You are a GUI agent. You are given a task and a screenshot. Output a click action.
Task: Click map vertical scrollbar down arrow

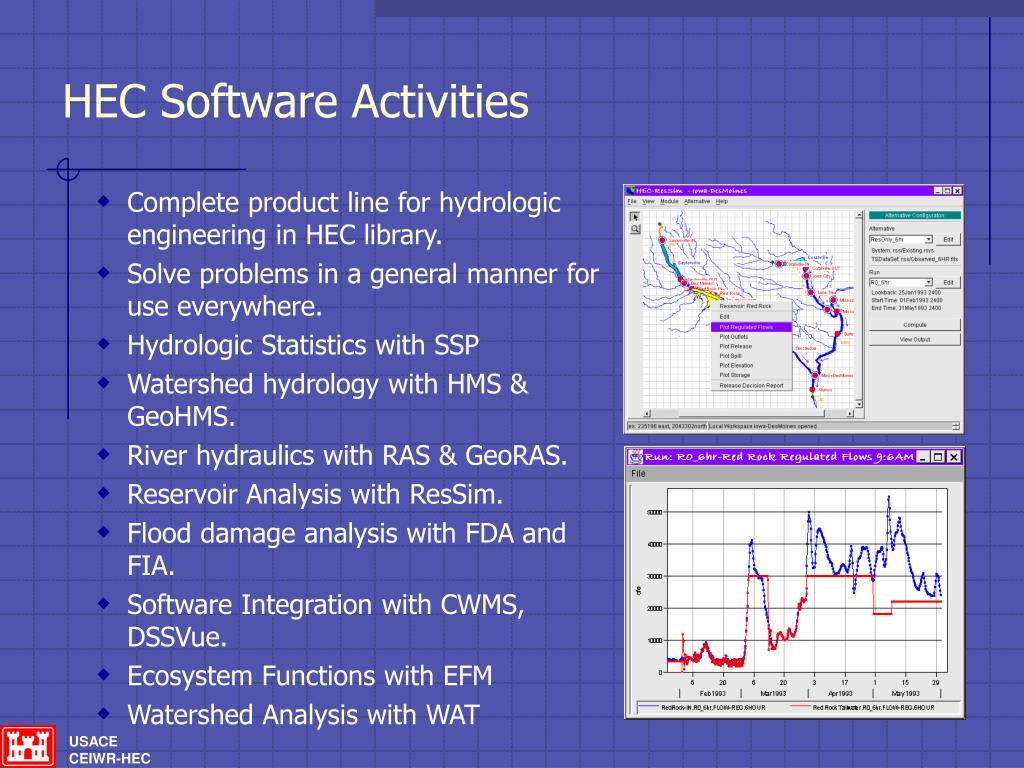859,404
